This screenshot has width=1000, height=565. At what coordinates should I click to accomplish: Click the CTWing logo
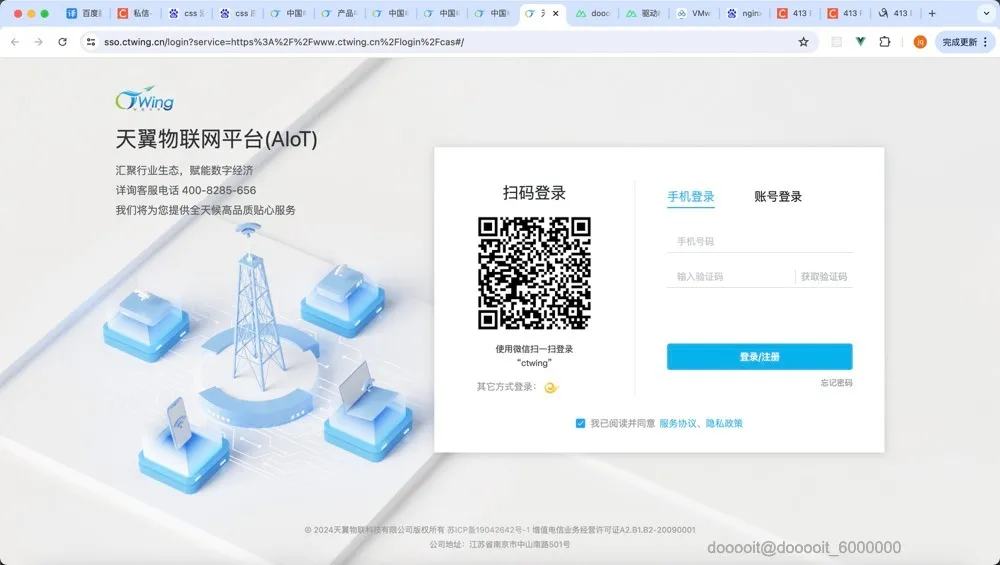(x=145, y=99)
